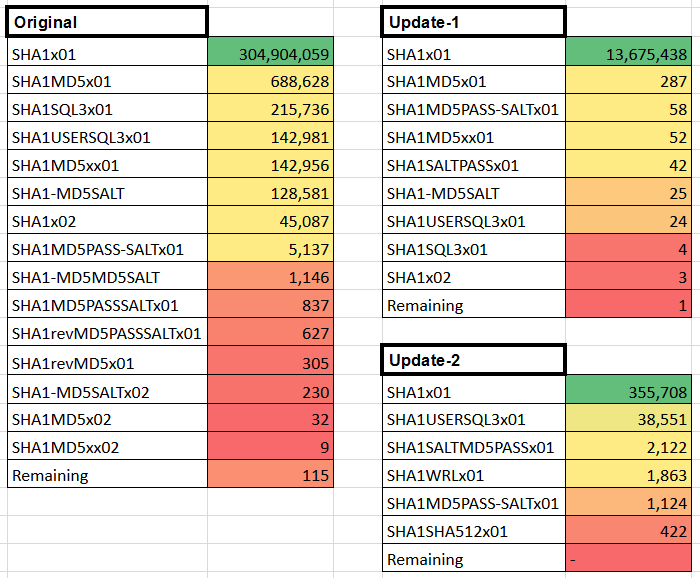Select the SHA1SHA512x01 label cell

click(474, 530)
